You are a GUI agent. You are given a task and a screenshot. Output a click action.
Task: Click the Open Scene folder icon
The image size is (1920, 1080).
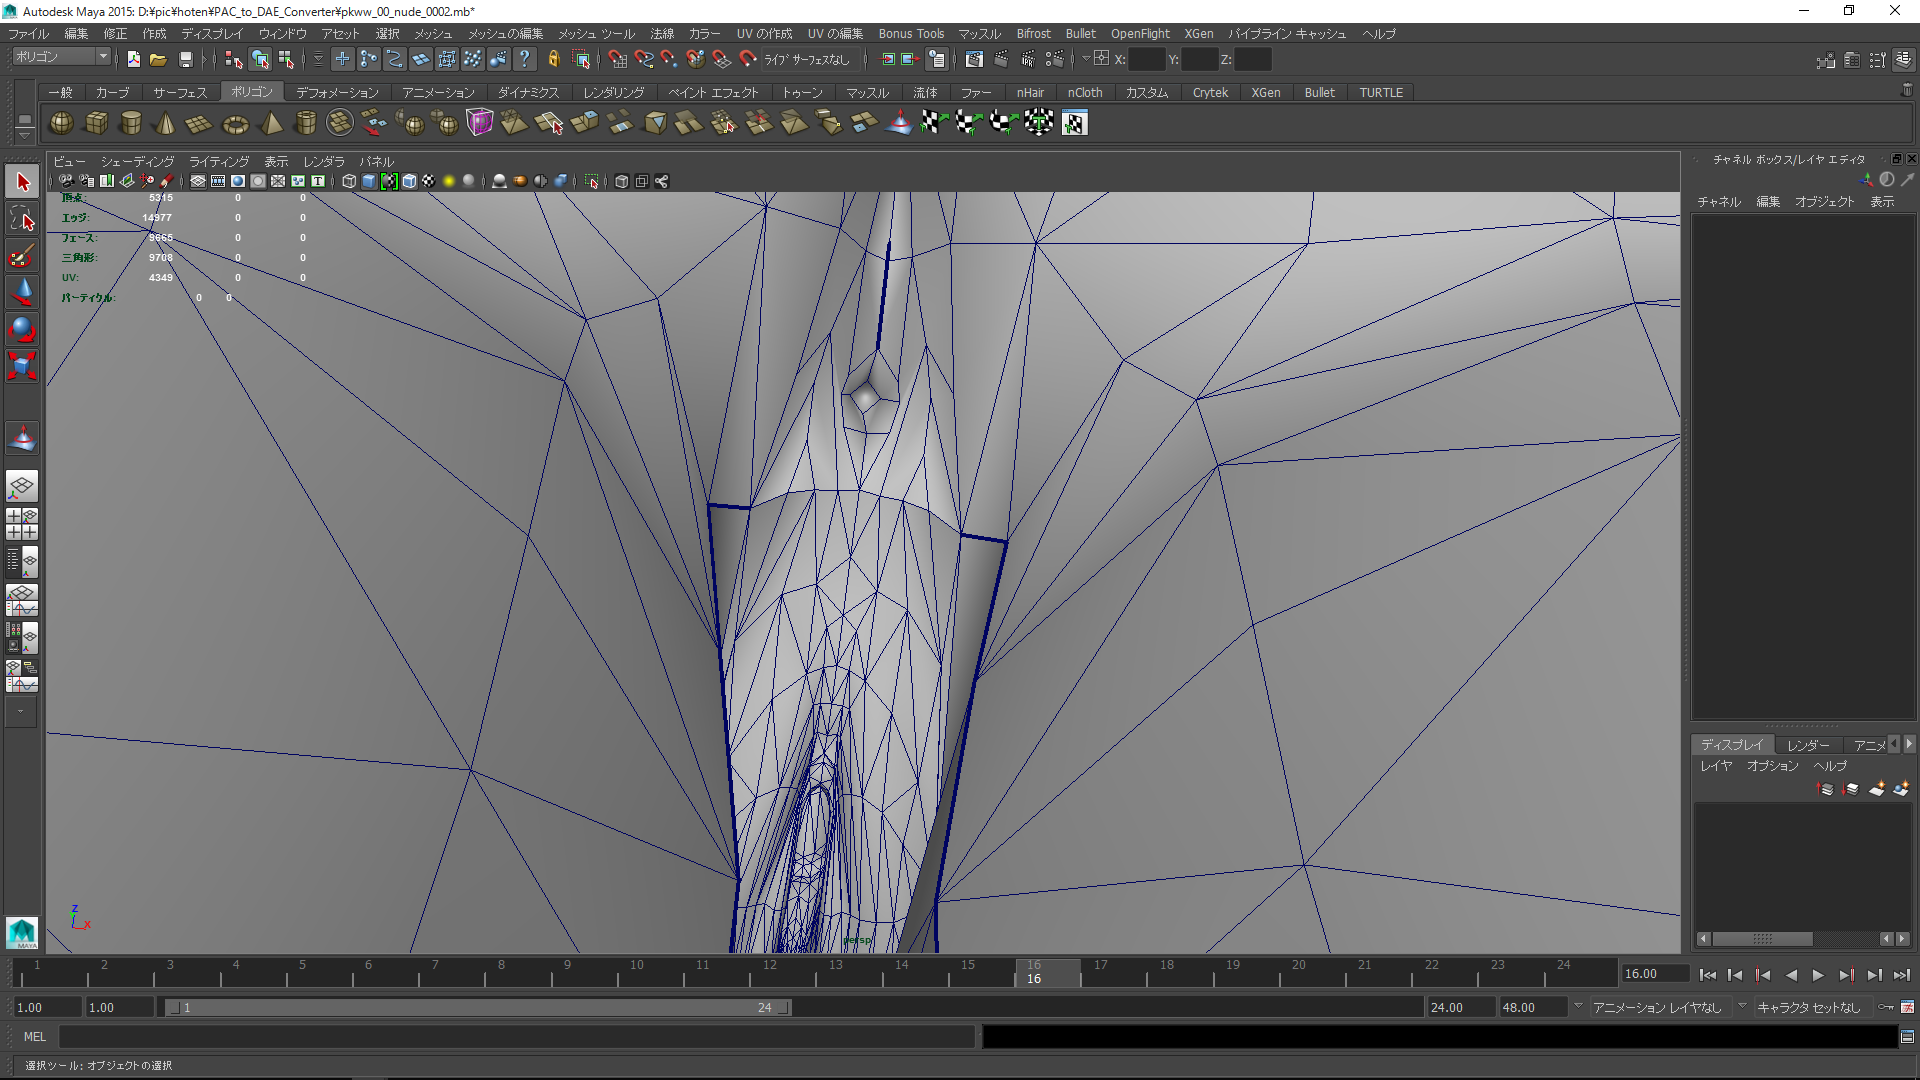click(x=158, y=60)
